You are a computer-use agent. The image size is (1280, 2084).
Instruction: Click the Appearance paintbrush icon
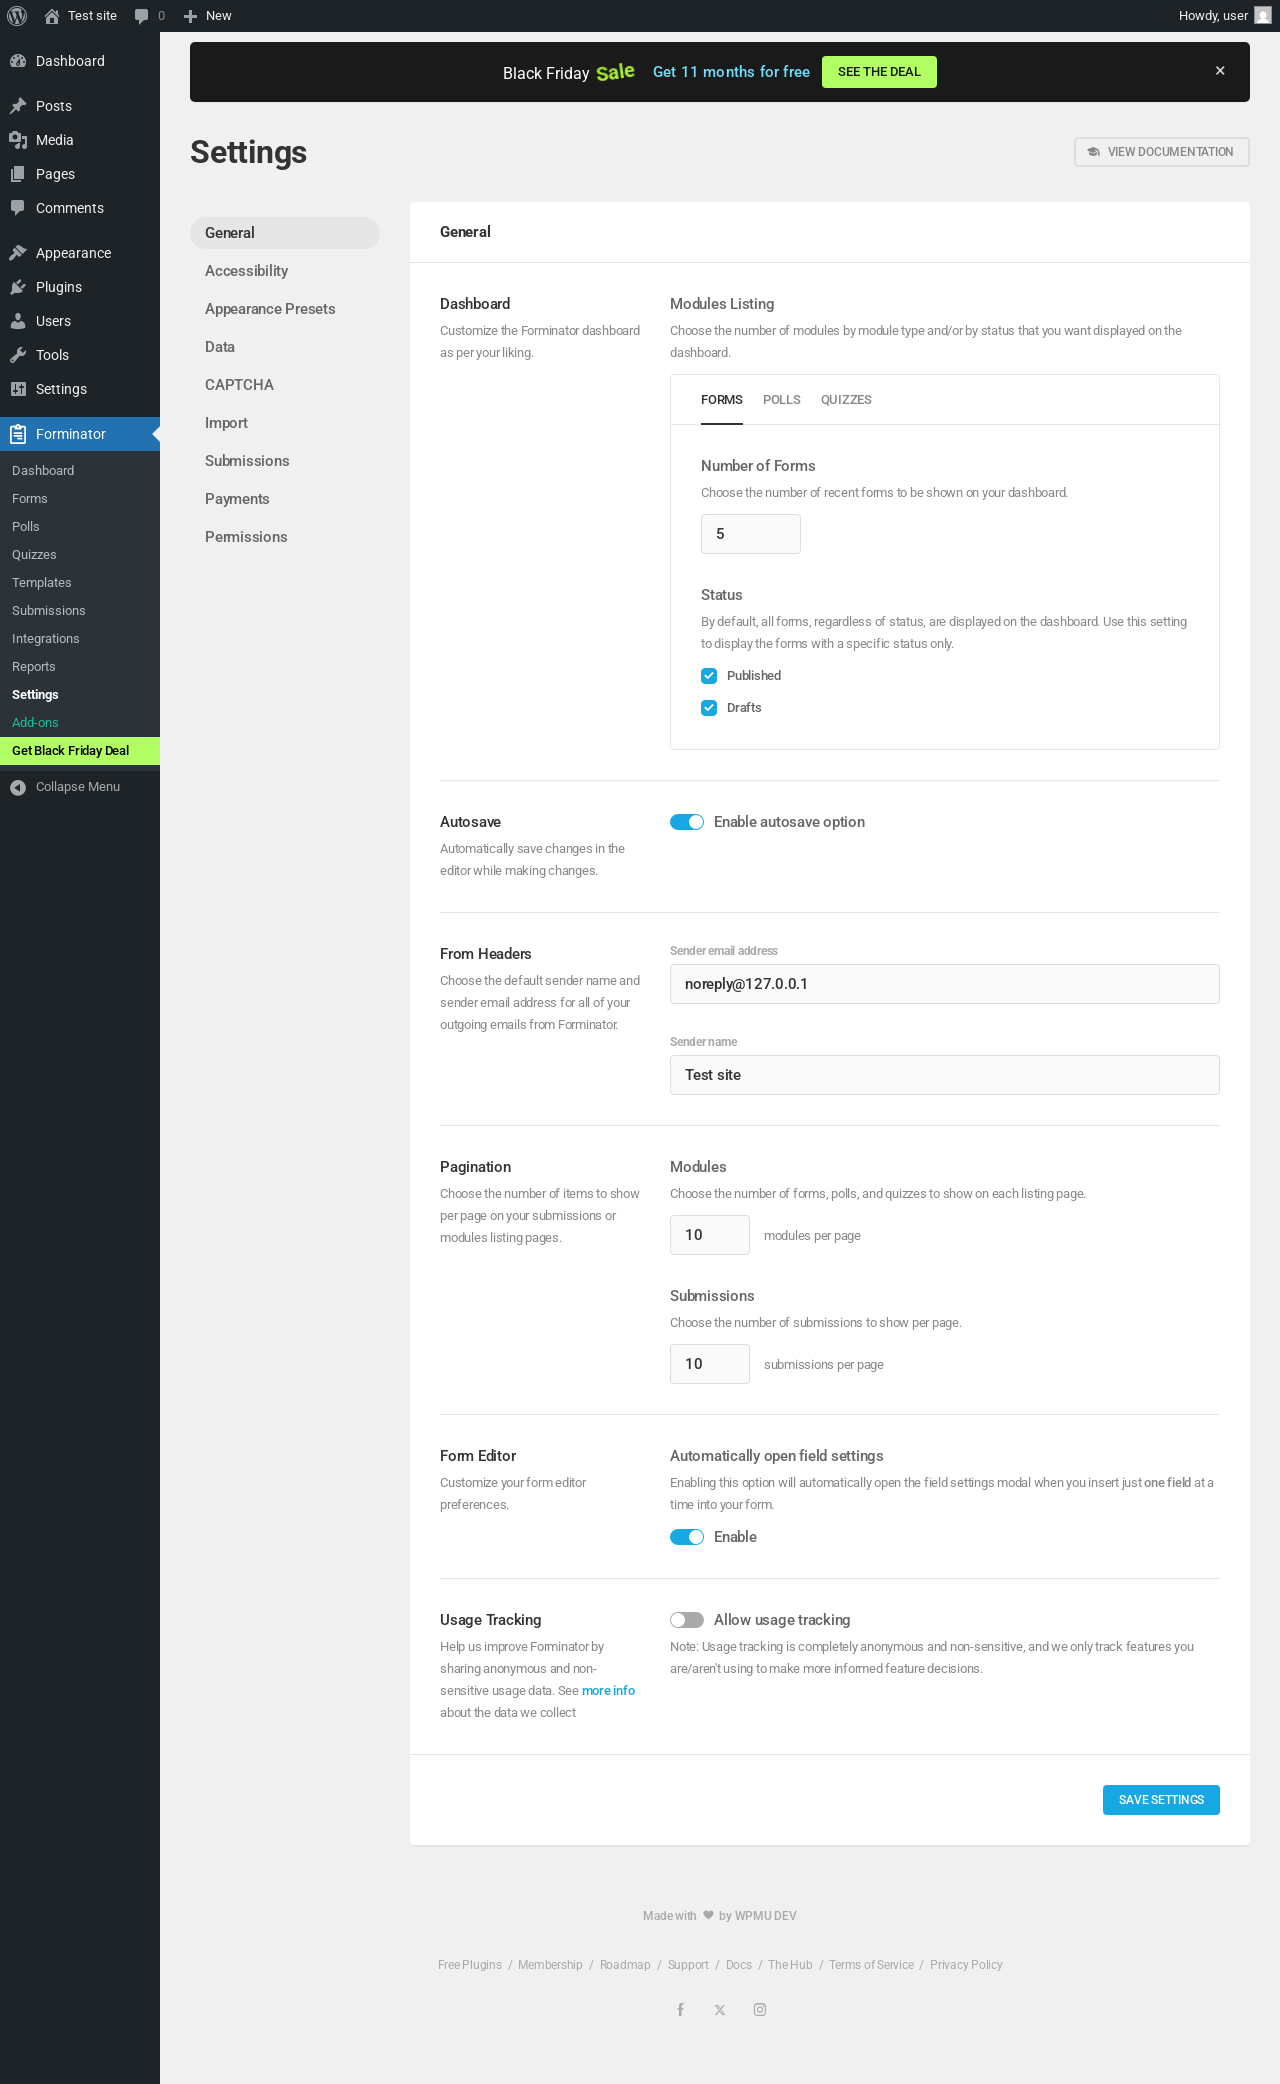click(x=18, y=253)
